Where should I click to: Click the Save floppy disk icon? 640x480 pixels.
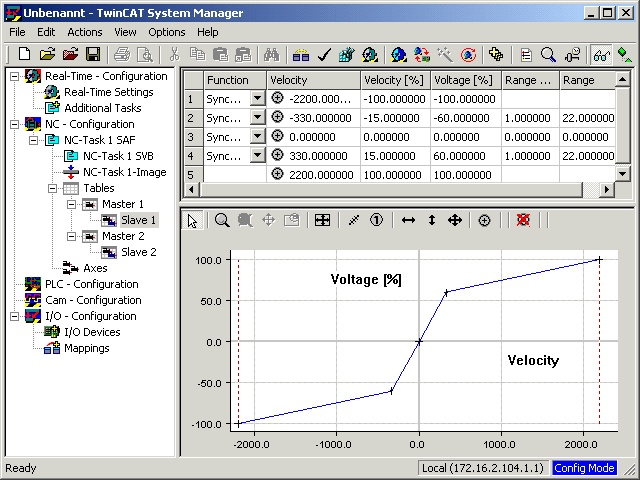93,54
